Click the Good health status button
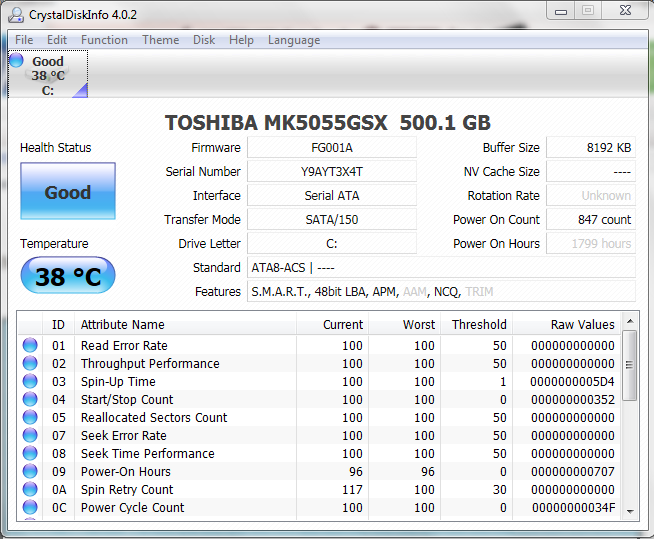The height and width of the screenshot is (539, 654). pyautogui.click(x=68, y=191)
